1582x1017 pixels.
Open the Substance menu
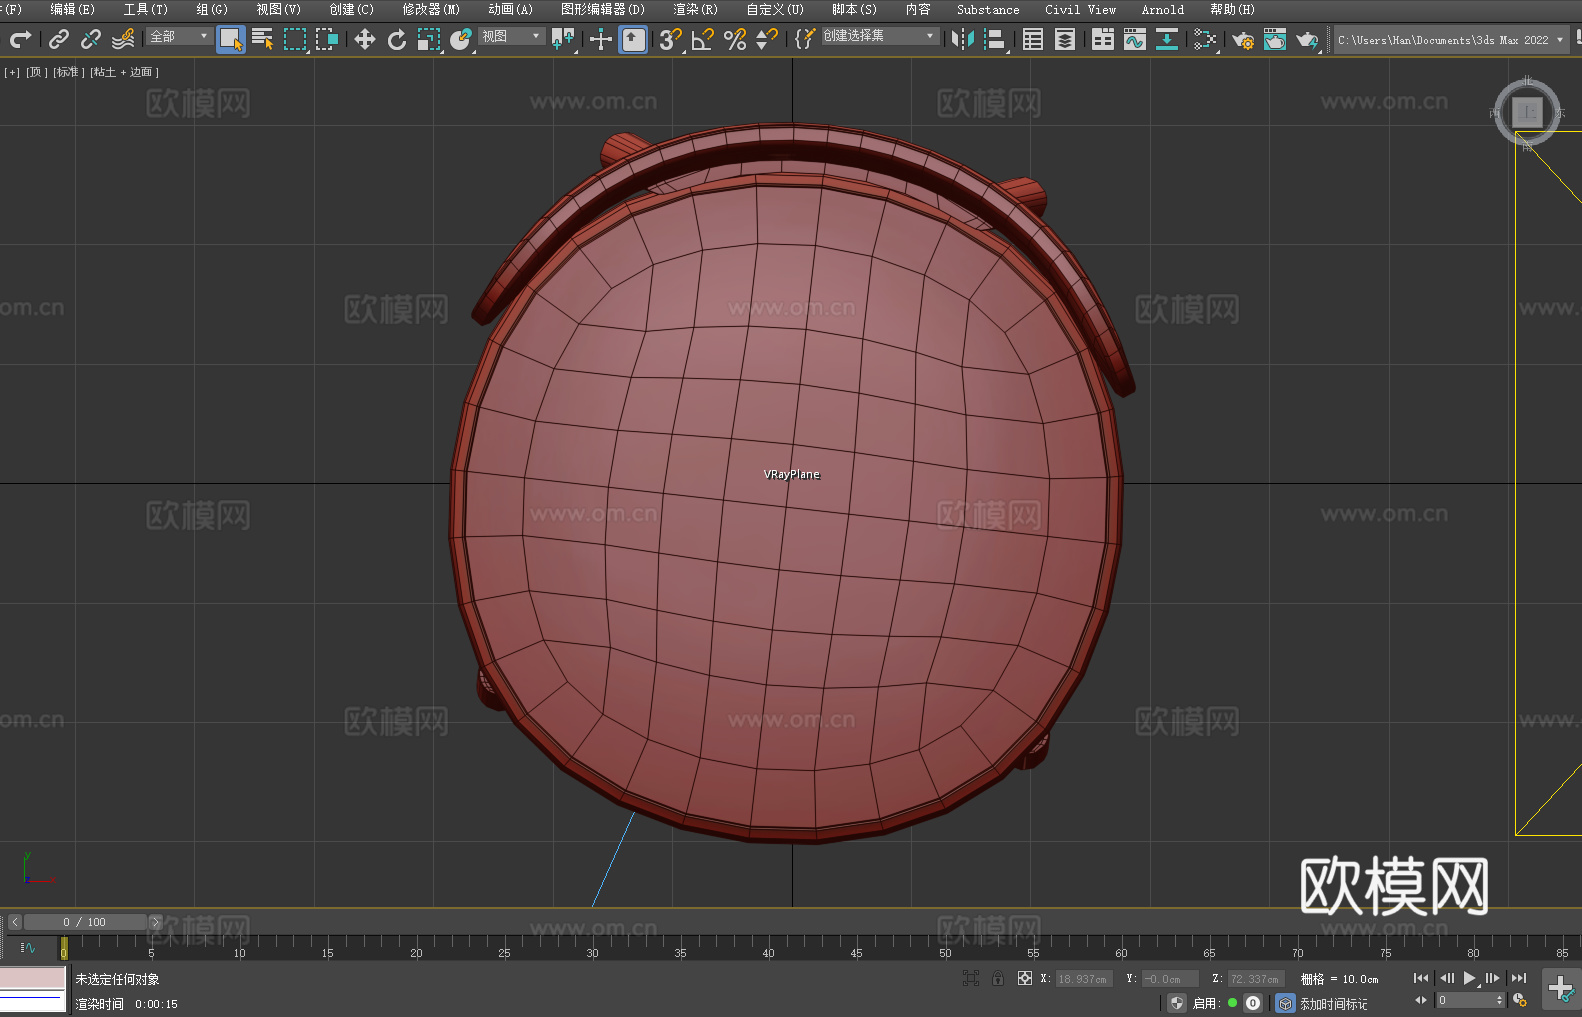point(988,9)
